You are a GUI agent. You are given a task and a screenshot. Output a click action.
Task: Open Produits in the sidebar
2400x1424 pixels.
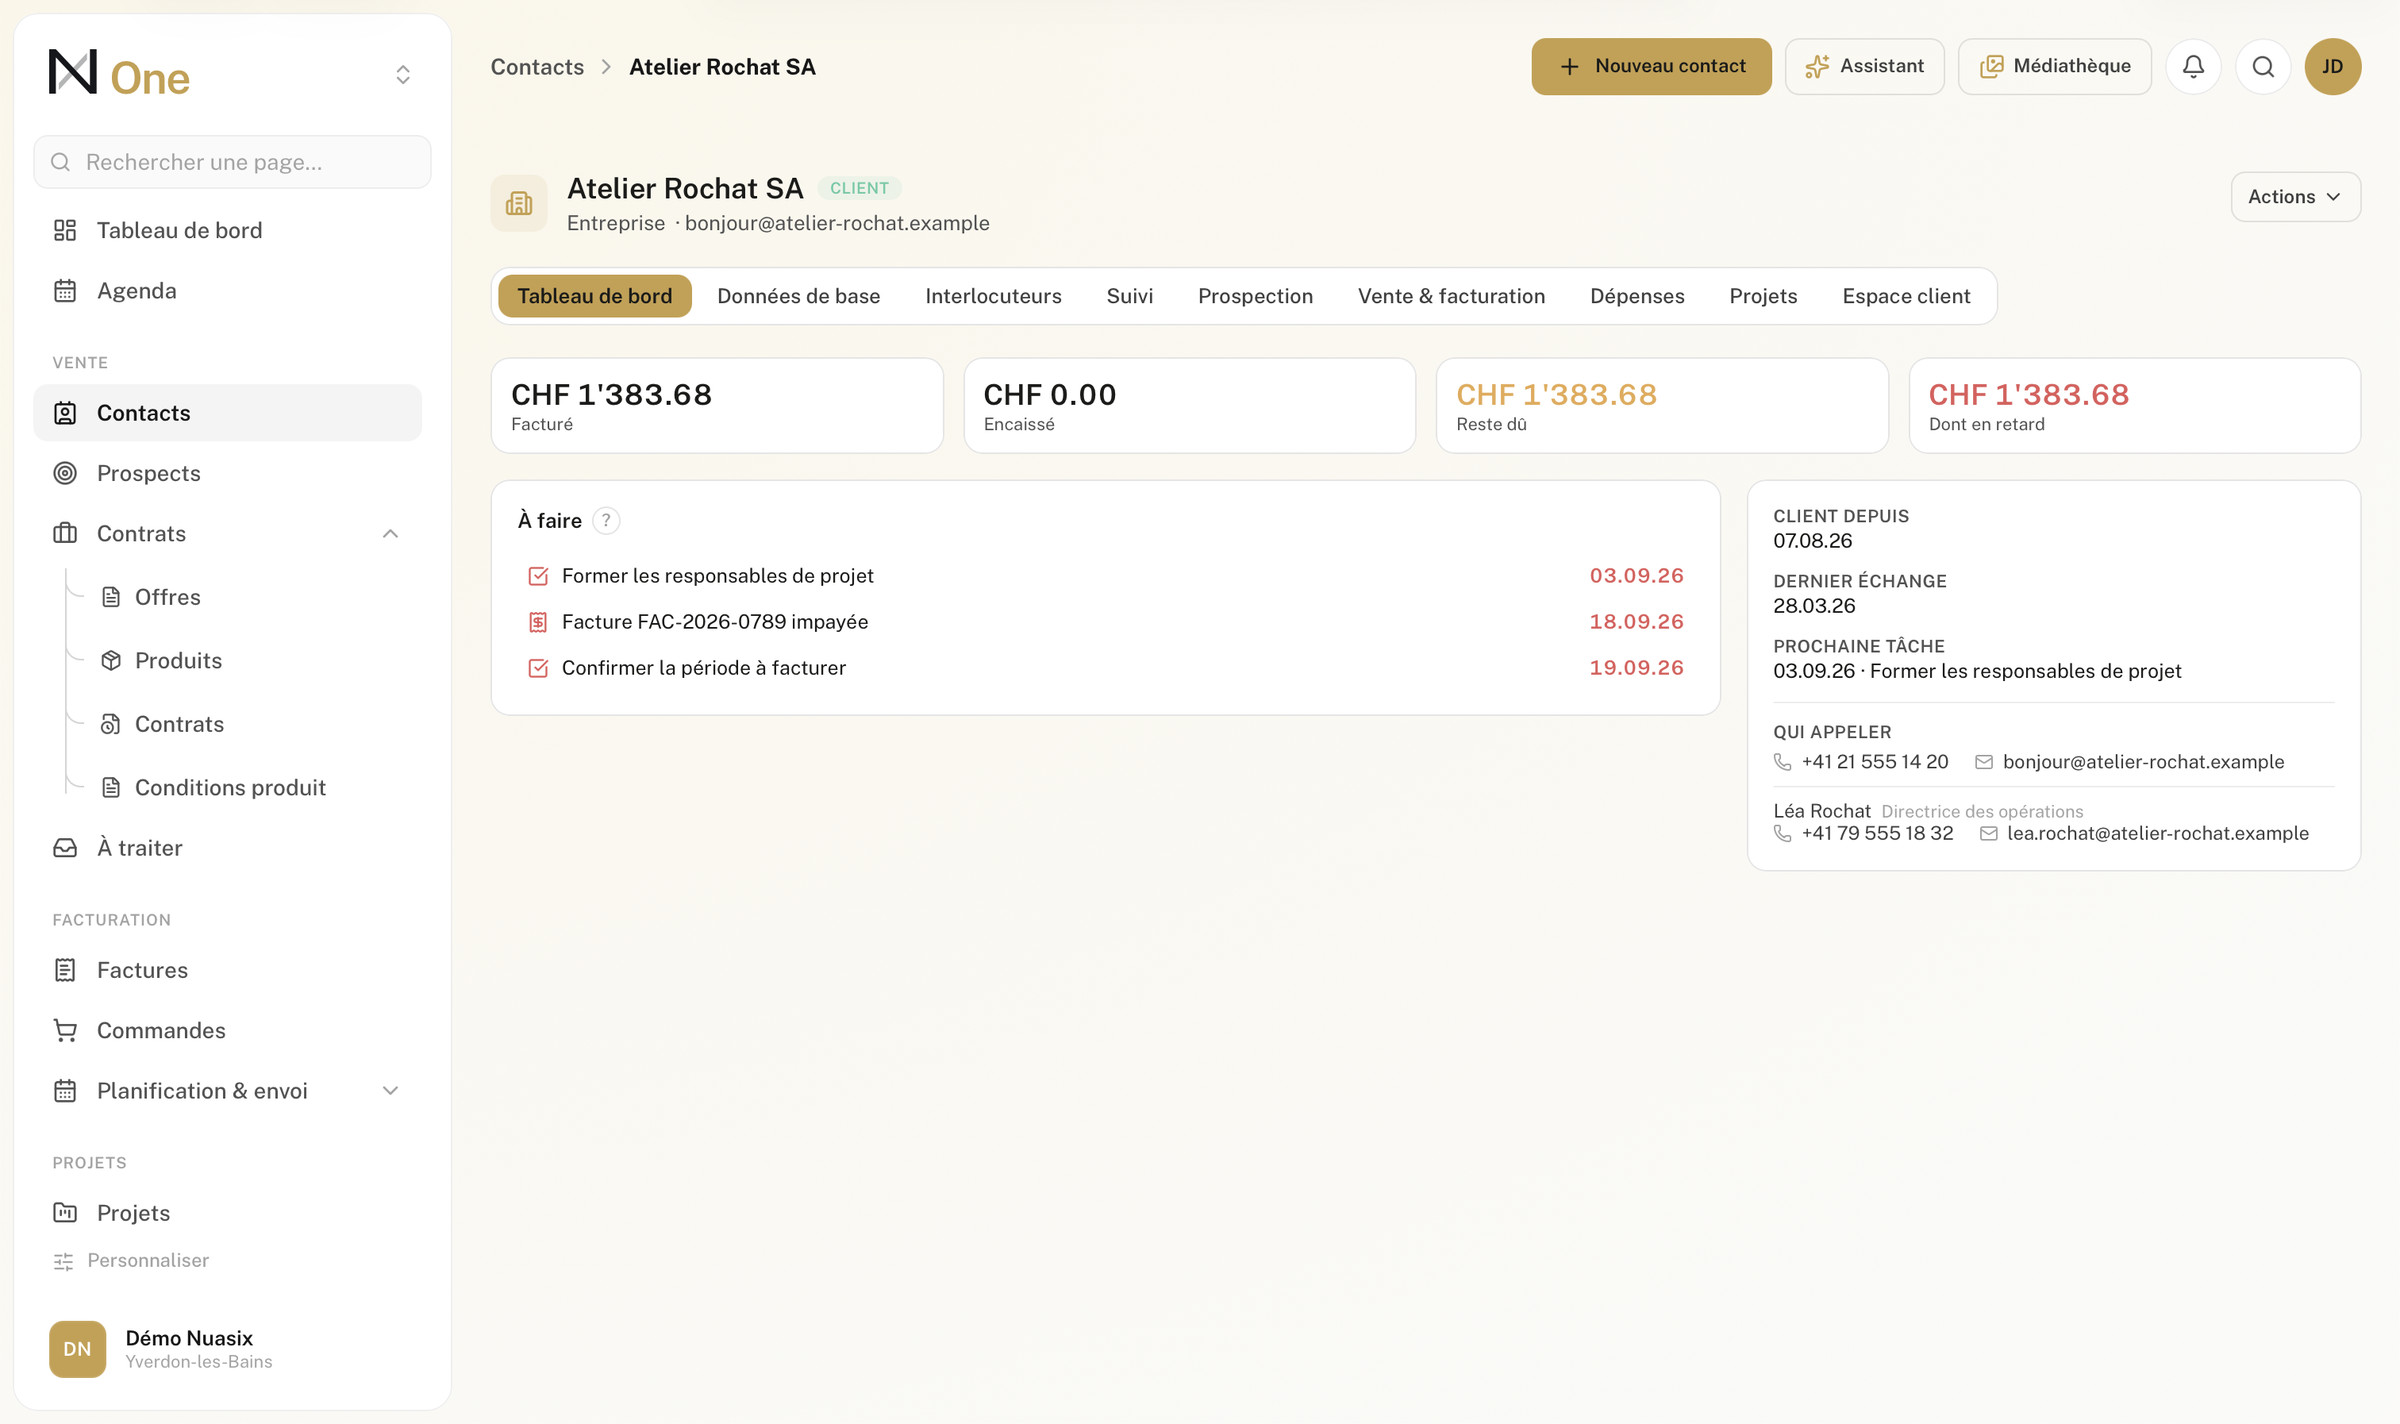pos(178,660)
